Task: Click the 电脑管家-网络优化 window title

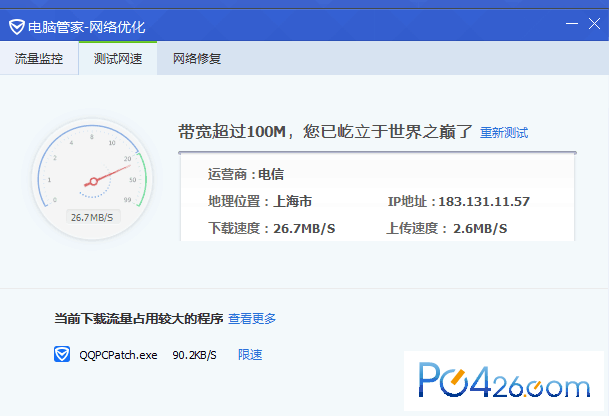Action: click(86, 27)
